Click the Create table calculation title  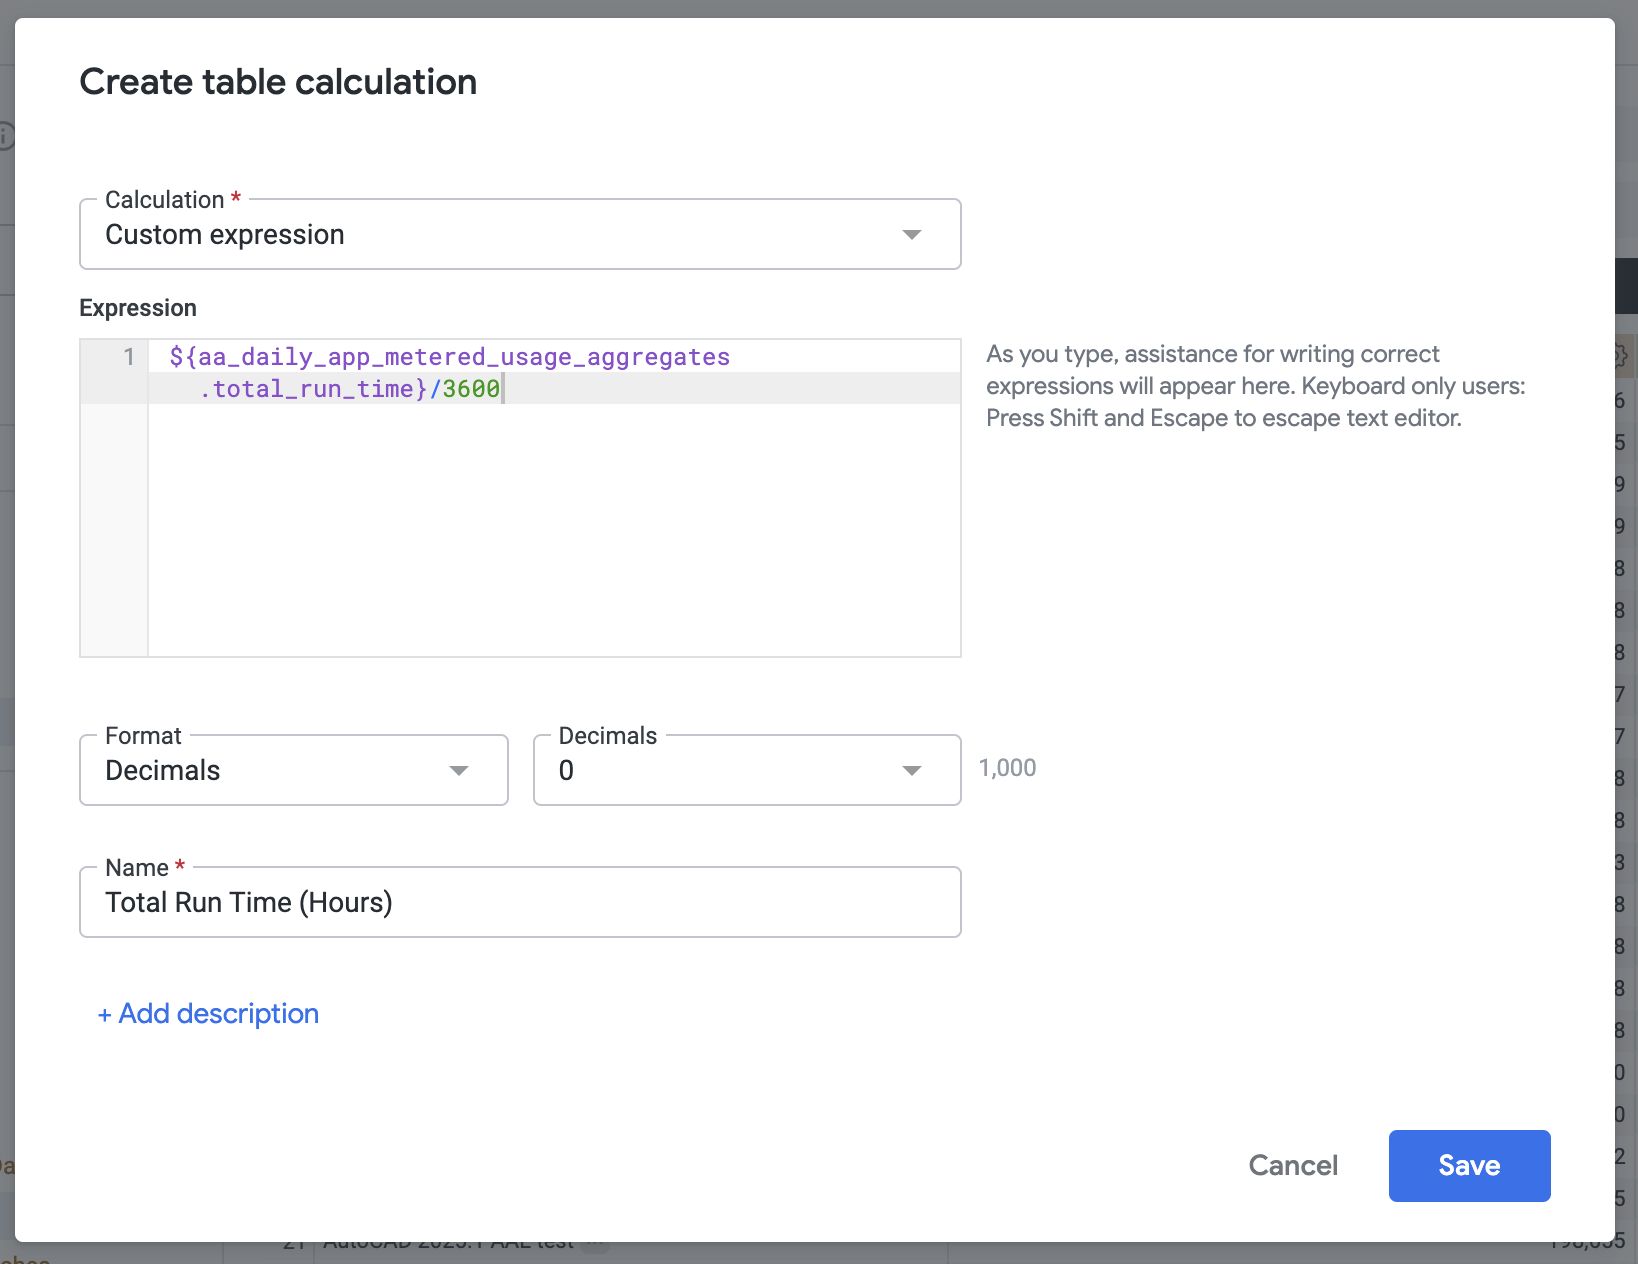coord(278,82)
